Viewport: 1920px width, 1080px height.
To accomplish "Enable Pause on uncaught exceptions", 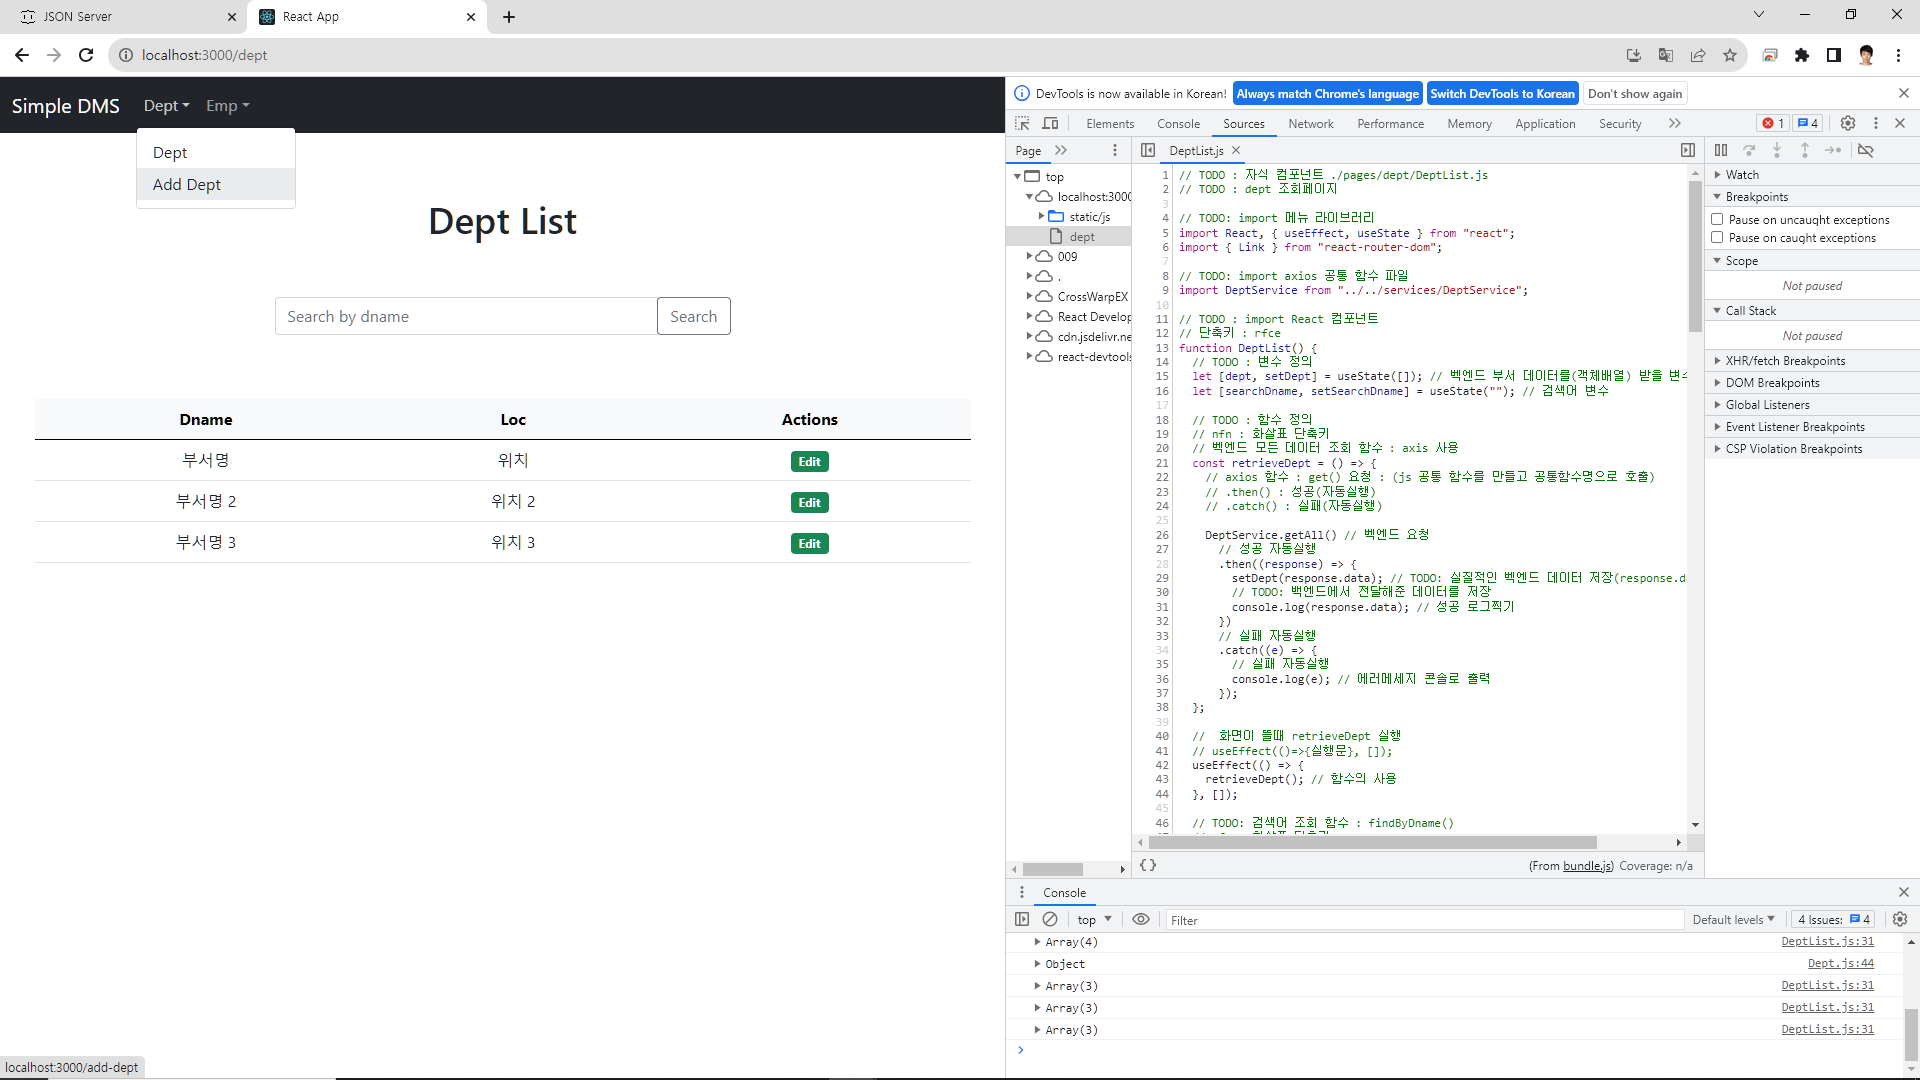I will 1717,219.
